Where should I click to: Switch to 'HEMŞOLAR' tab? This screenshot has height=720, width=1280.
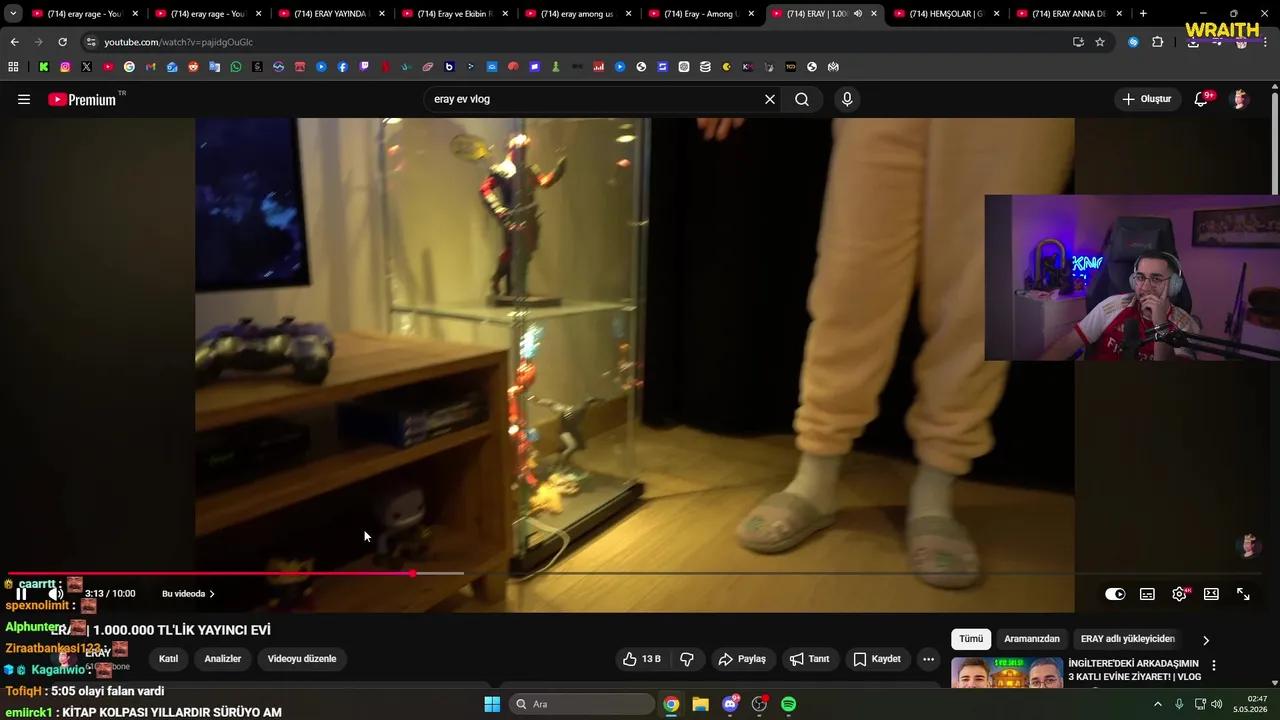(x=948, y=14)
